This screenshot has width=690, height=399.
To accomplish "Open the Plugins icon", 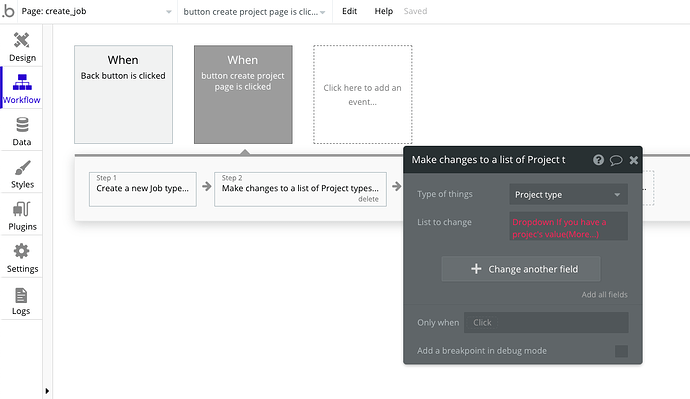I will click(22, 209).
